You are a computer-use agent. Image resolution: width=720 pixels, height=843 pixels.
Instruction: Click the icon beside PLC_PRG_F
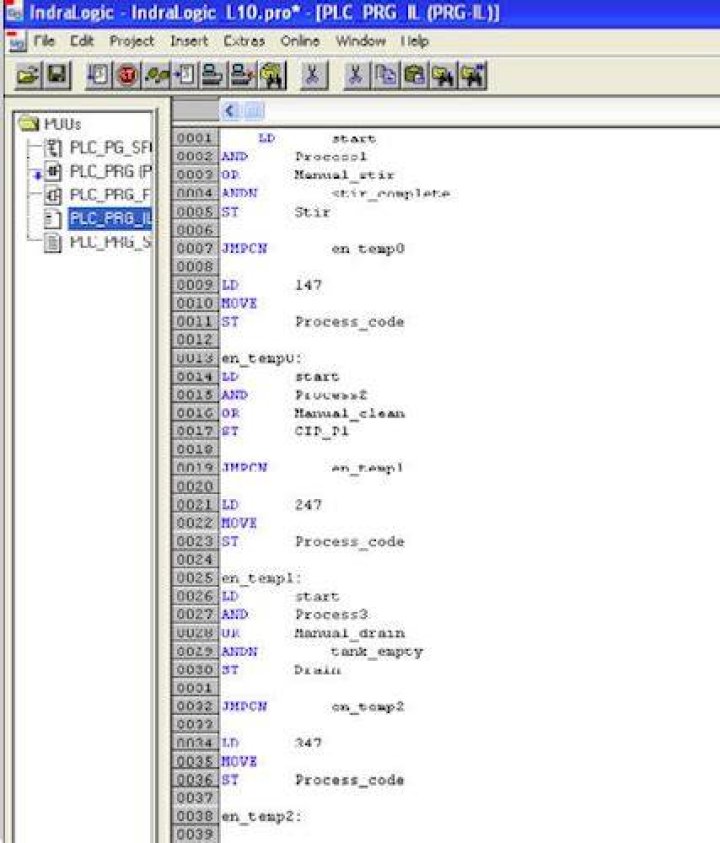click(53, 195)
